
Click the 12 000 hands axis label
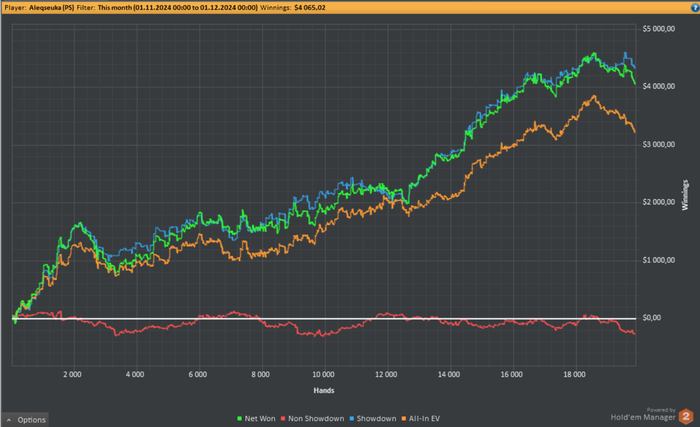pos(386,374)
